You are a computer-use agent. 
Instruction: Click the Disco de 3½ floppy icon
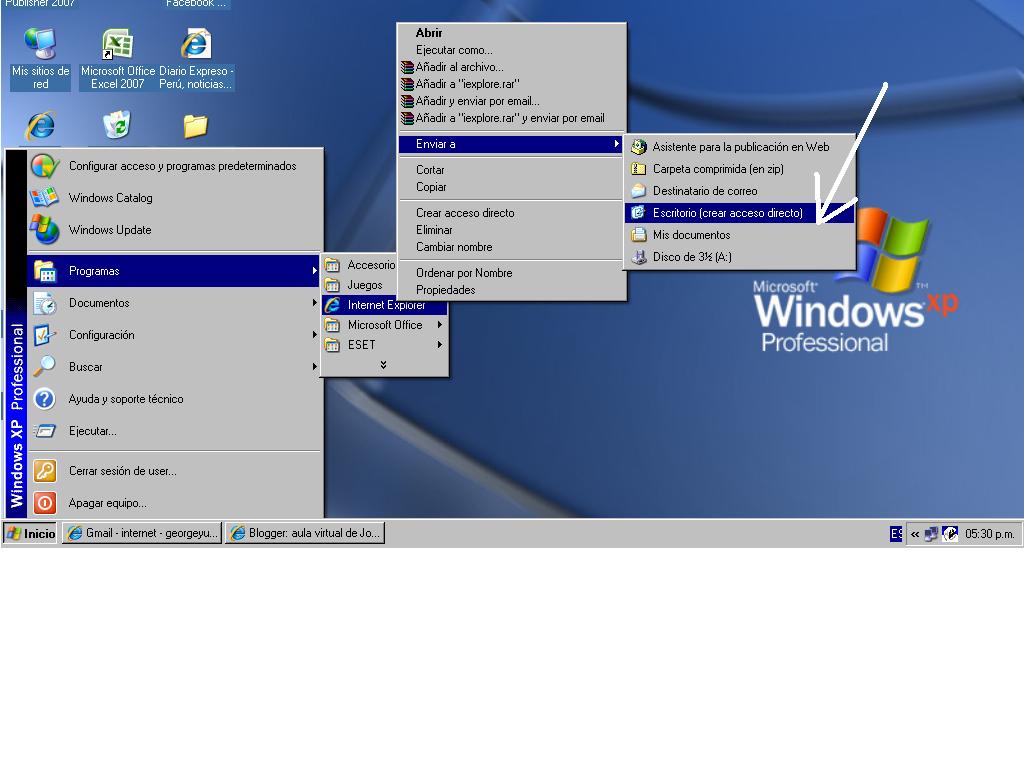click(639, 257)
